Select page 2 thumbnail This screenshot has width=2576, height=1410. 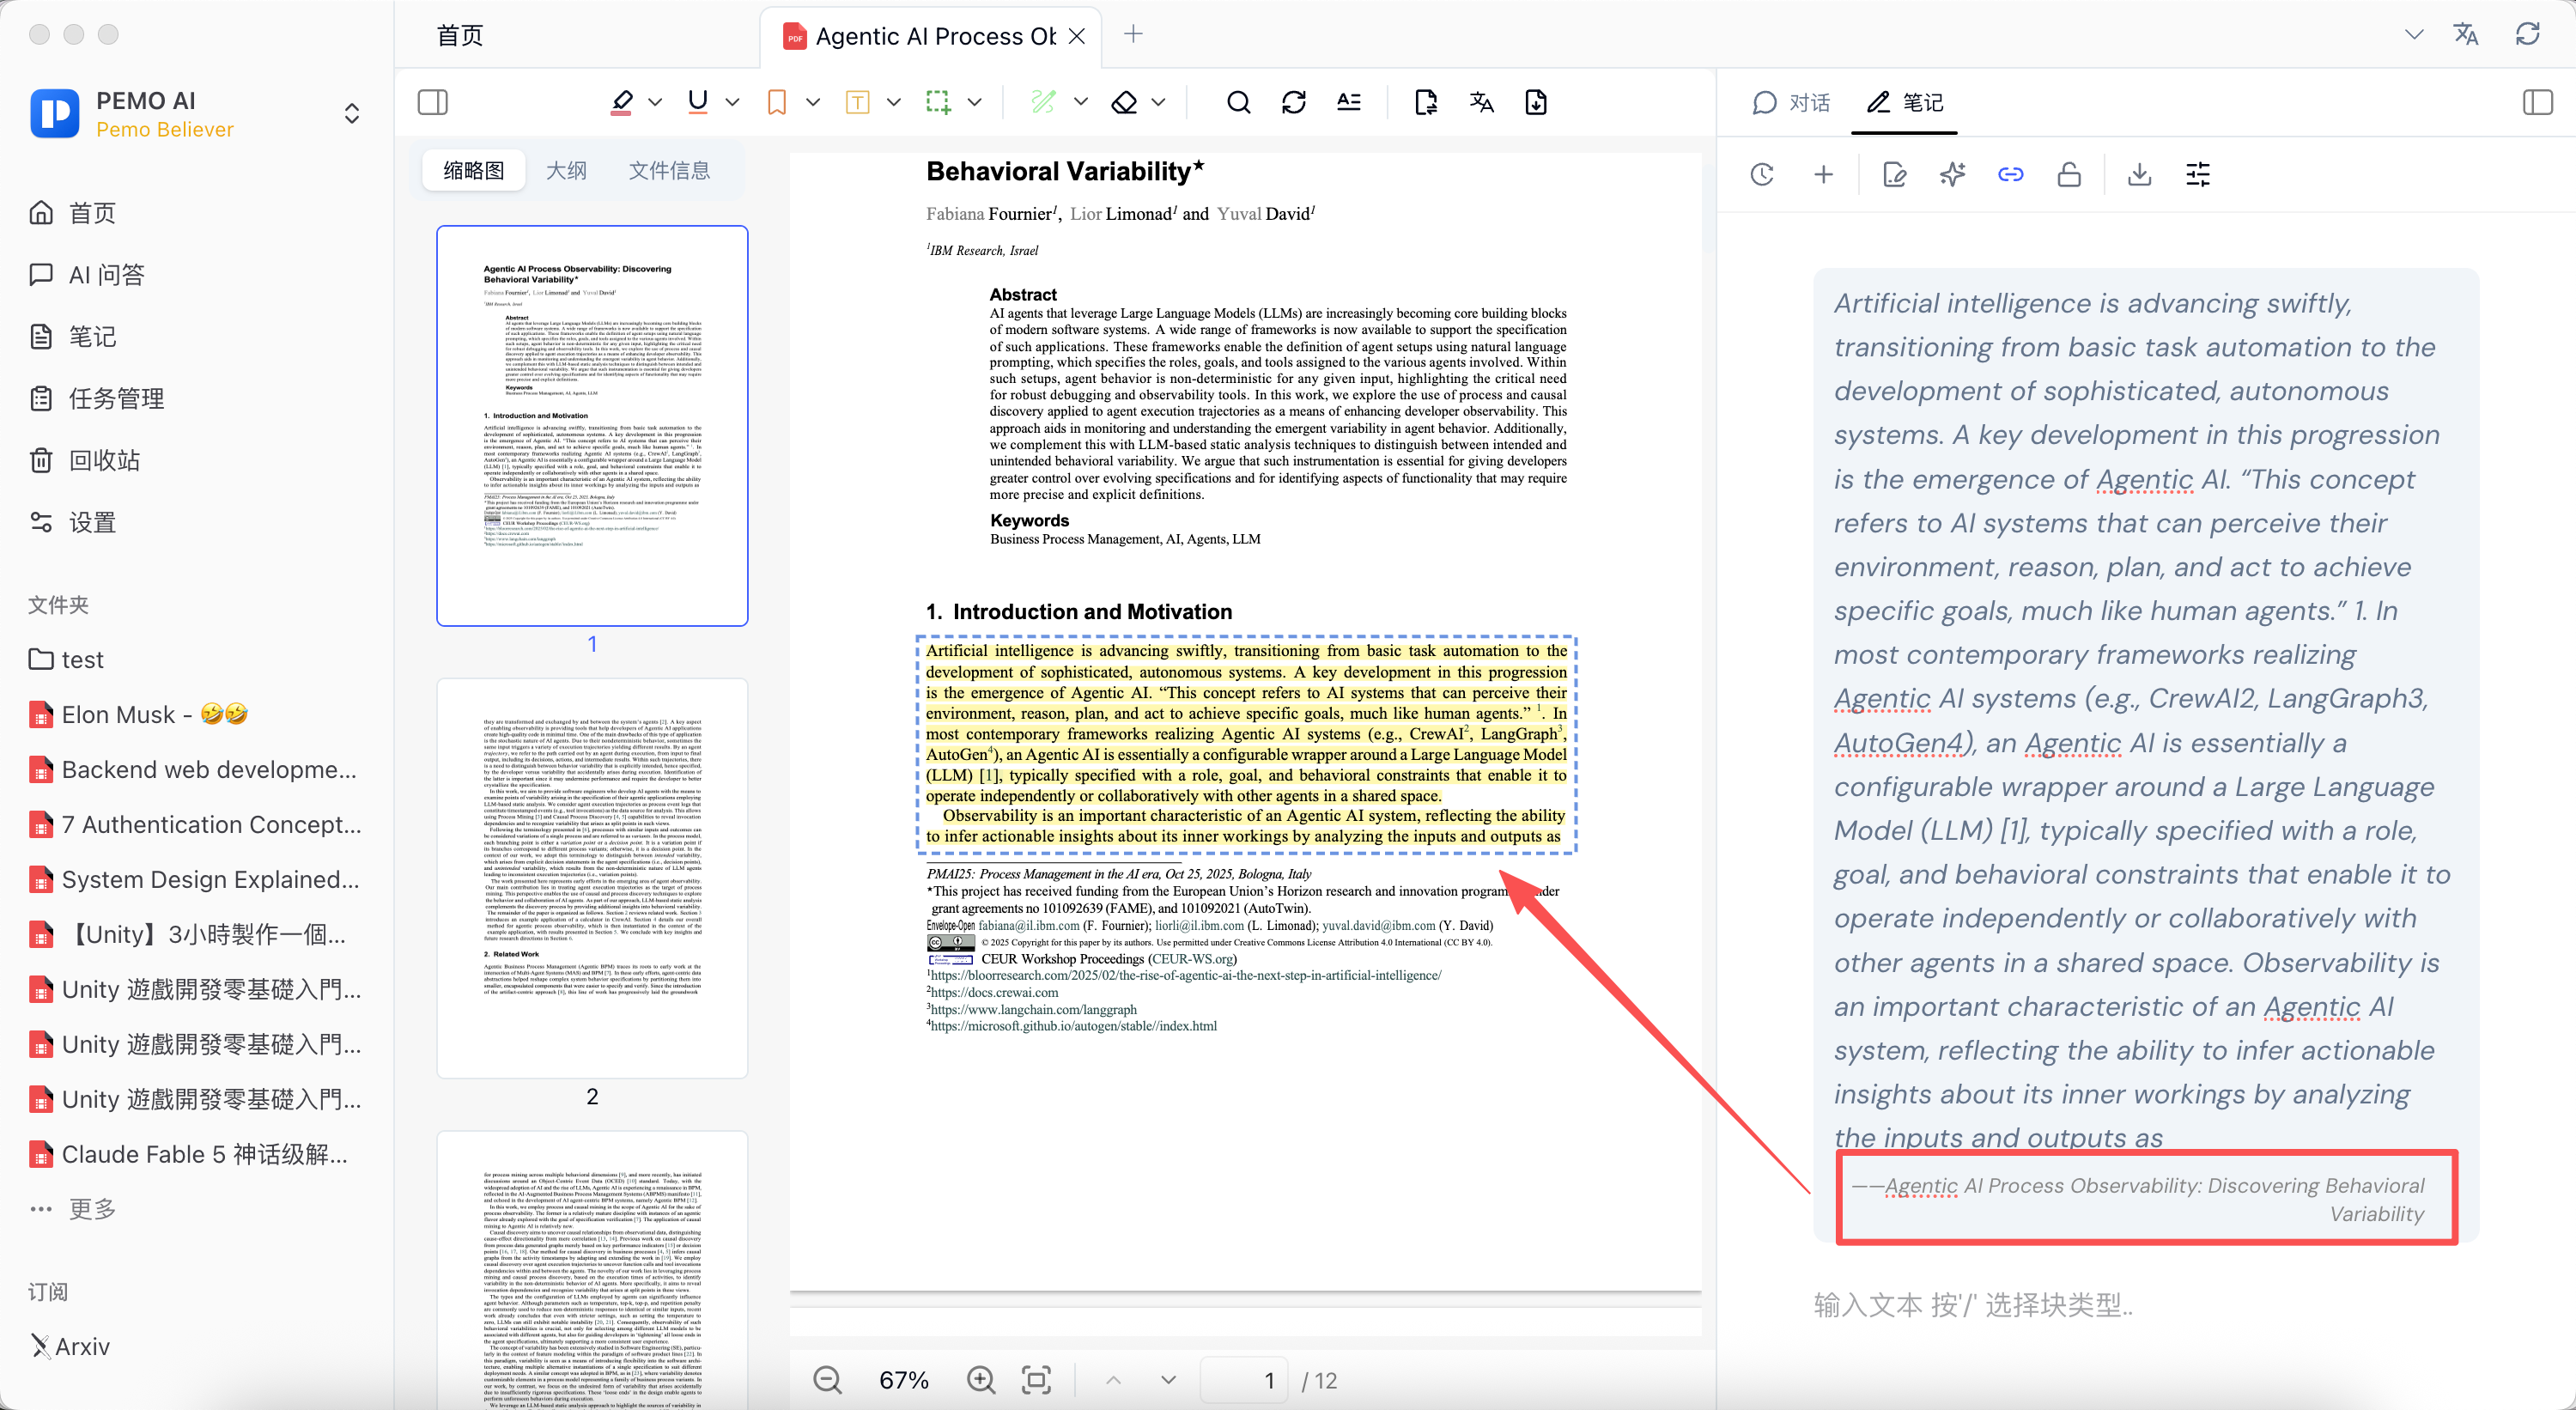click(x=592, y=878)
